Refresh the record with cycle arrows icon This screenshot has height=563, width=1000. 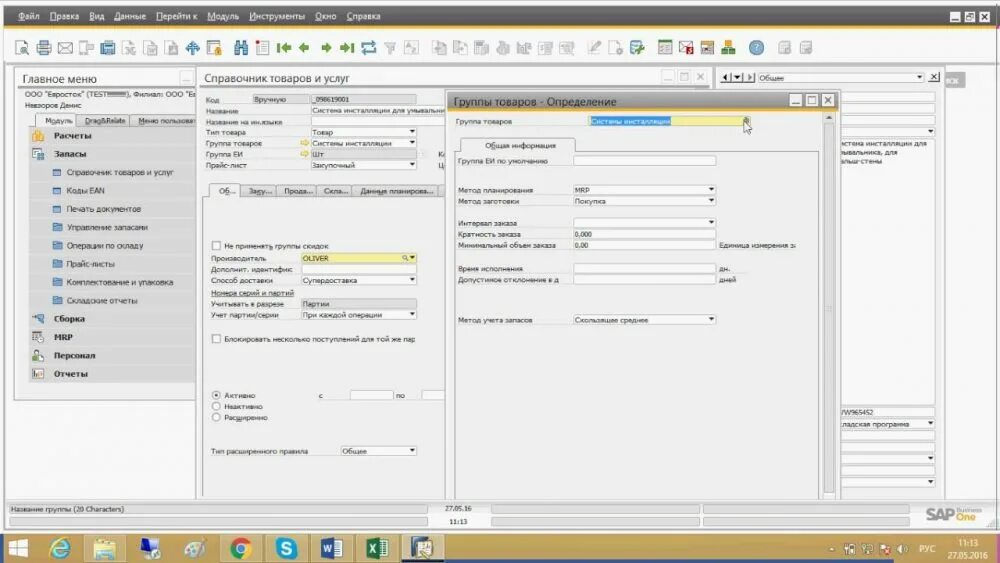[369, 48]
